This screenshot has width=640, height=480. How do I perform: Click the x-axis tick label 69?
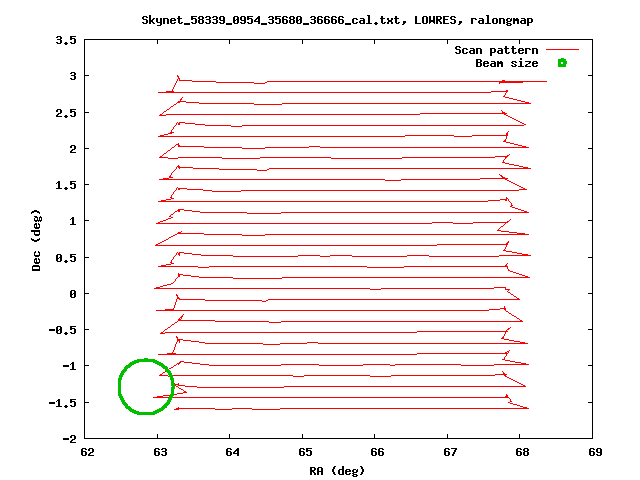(595, 452)
